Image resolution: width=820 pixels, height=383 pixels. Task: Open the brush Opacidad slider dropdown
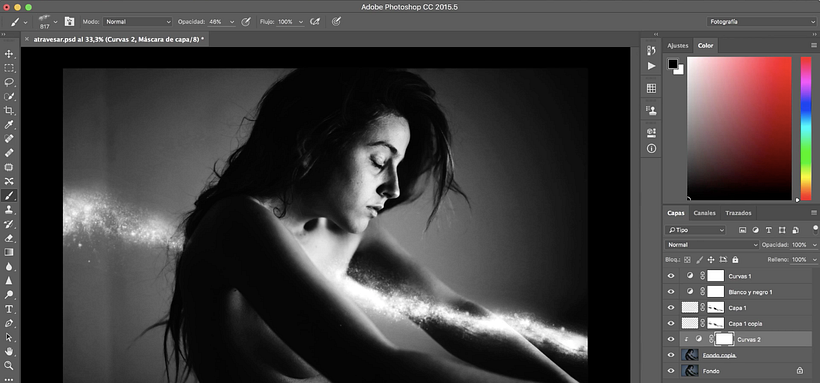coord(232,22)
